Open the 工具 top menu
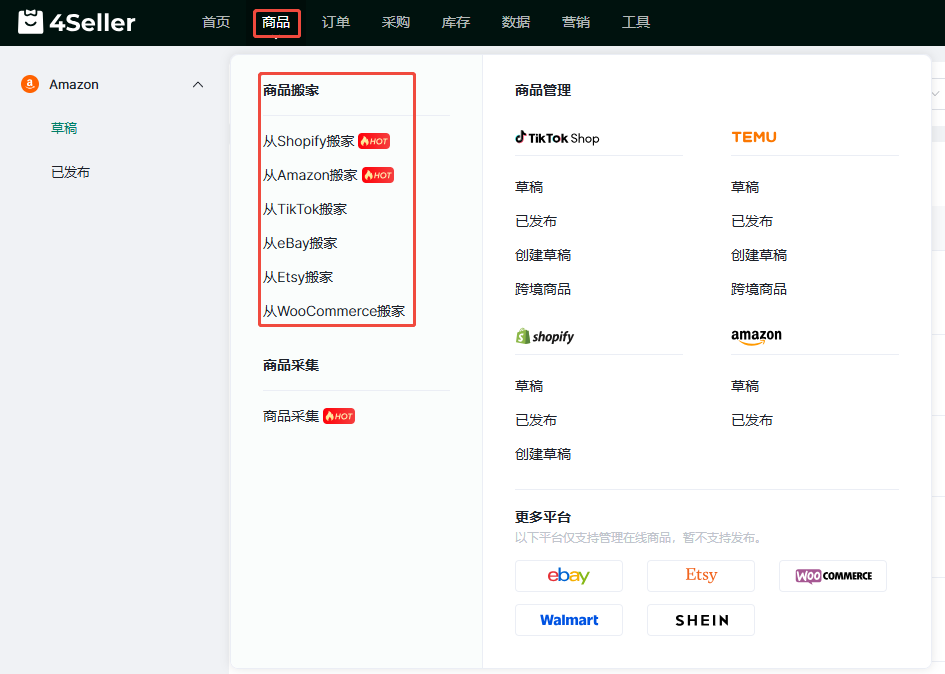 (636, 22)
